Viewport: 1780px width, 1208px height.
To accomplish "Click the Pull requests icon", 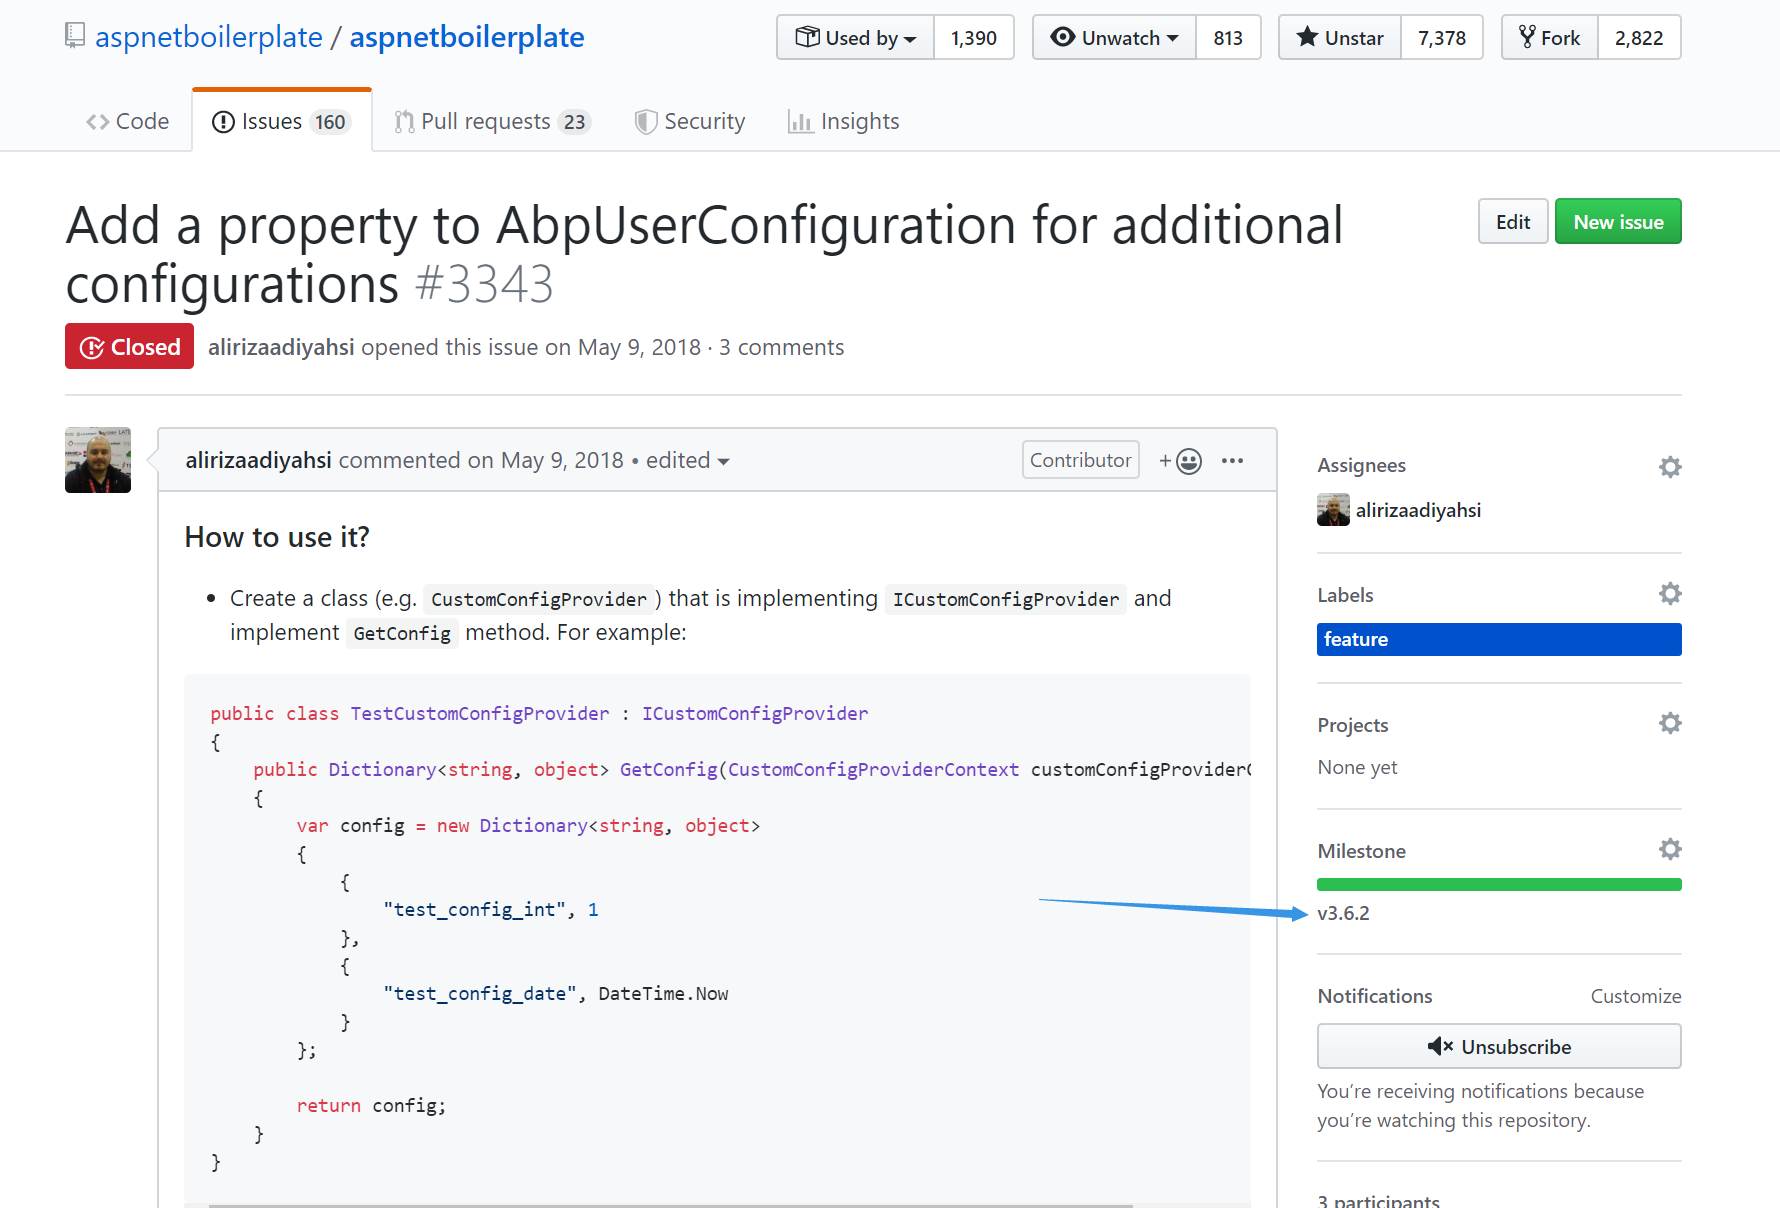I will click(x=404, y=121).
